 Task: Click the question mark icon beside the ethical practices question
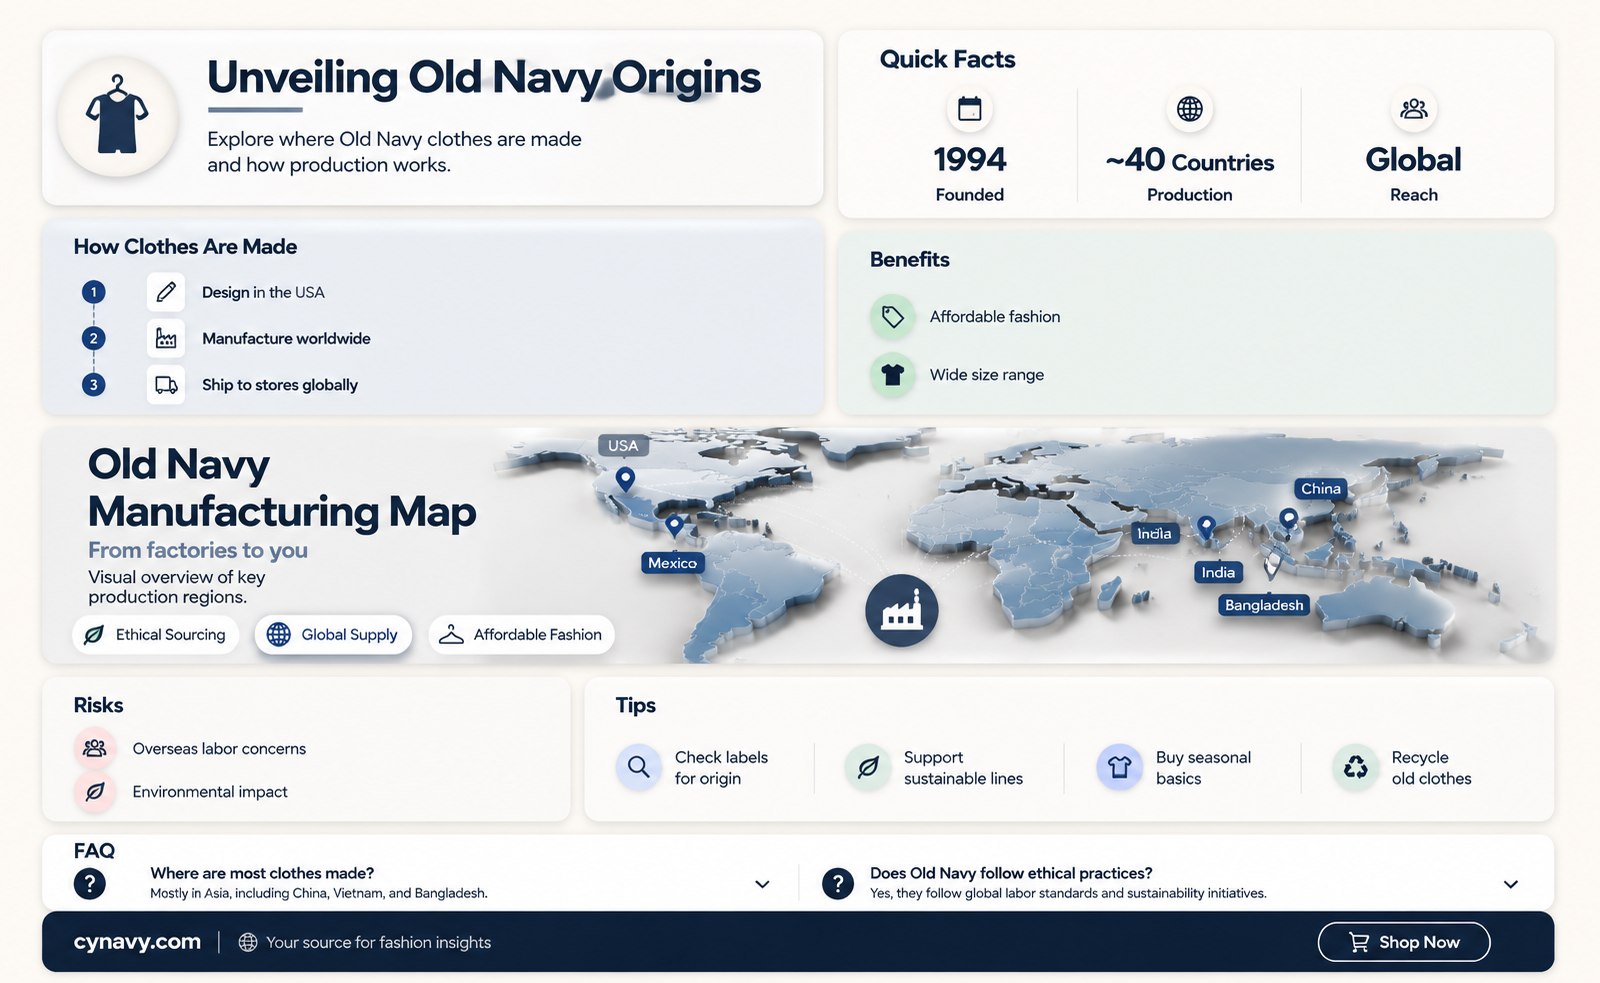838,883
